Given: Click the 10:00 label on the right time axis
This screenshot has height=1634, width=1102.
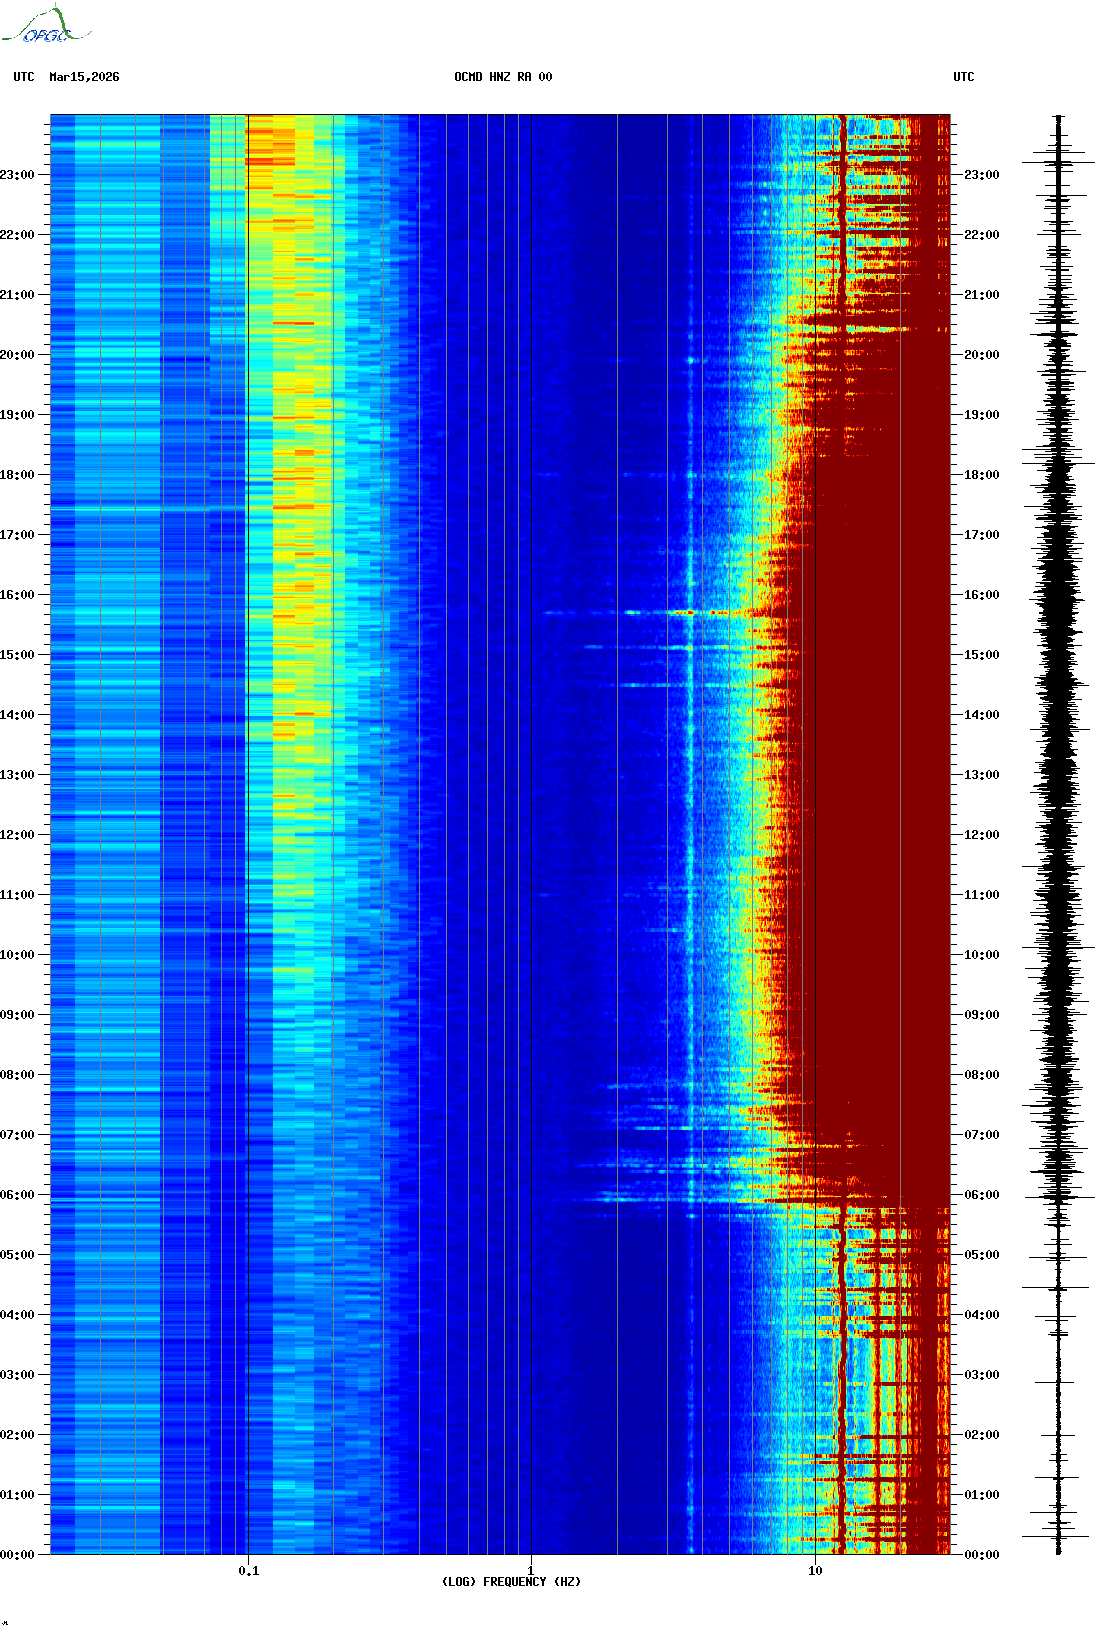Looking at the screenshot, I should point(982,955).
